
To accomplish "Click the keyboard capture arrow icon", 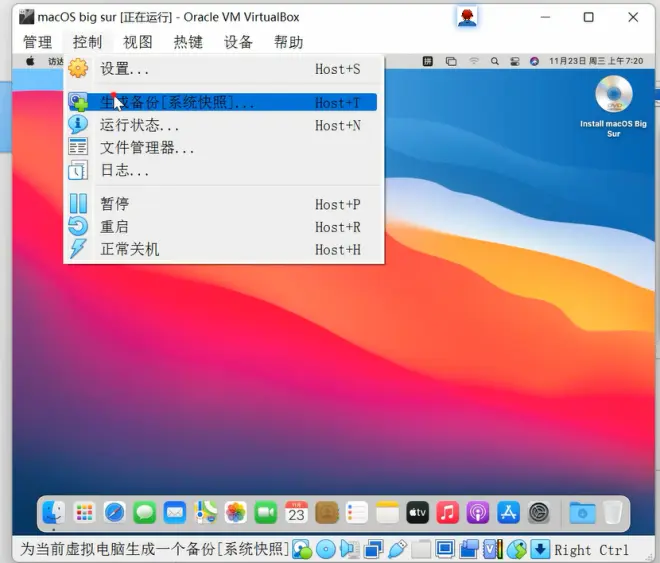I will (540, 549).
